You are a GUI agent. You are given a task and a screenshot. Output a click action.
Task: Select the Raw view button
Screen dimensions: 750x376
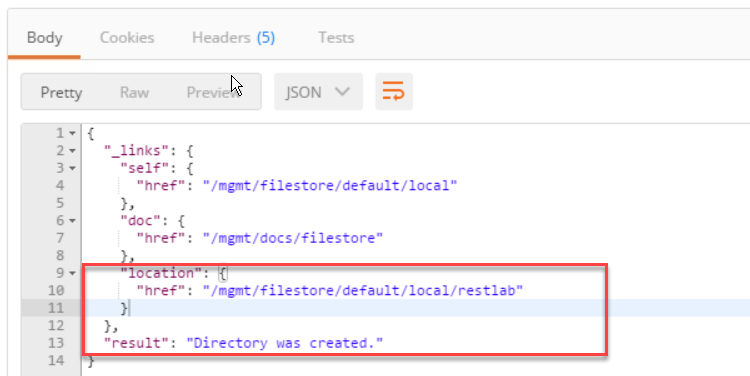click(134, 92)
